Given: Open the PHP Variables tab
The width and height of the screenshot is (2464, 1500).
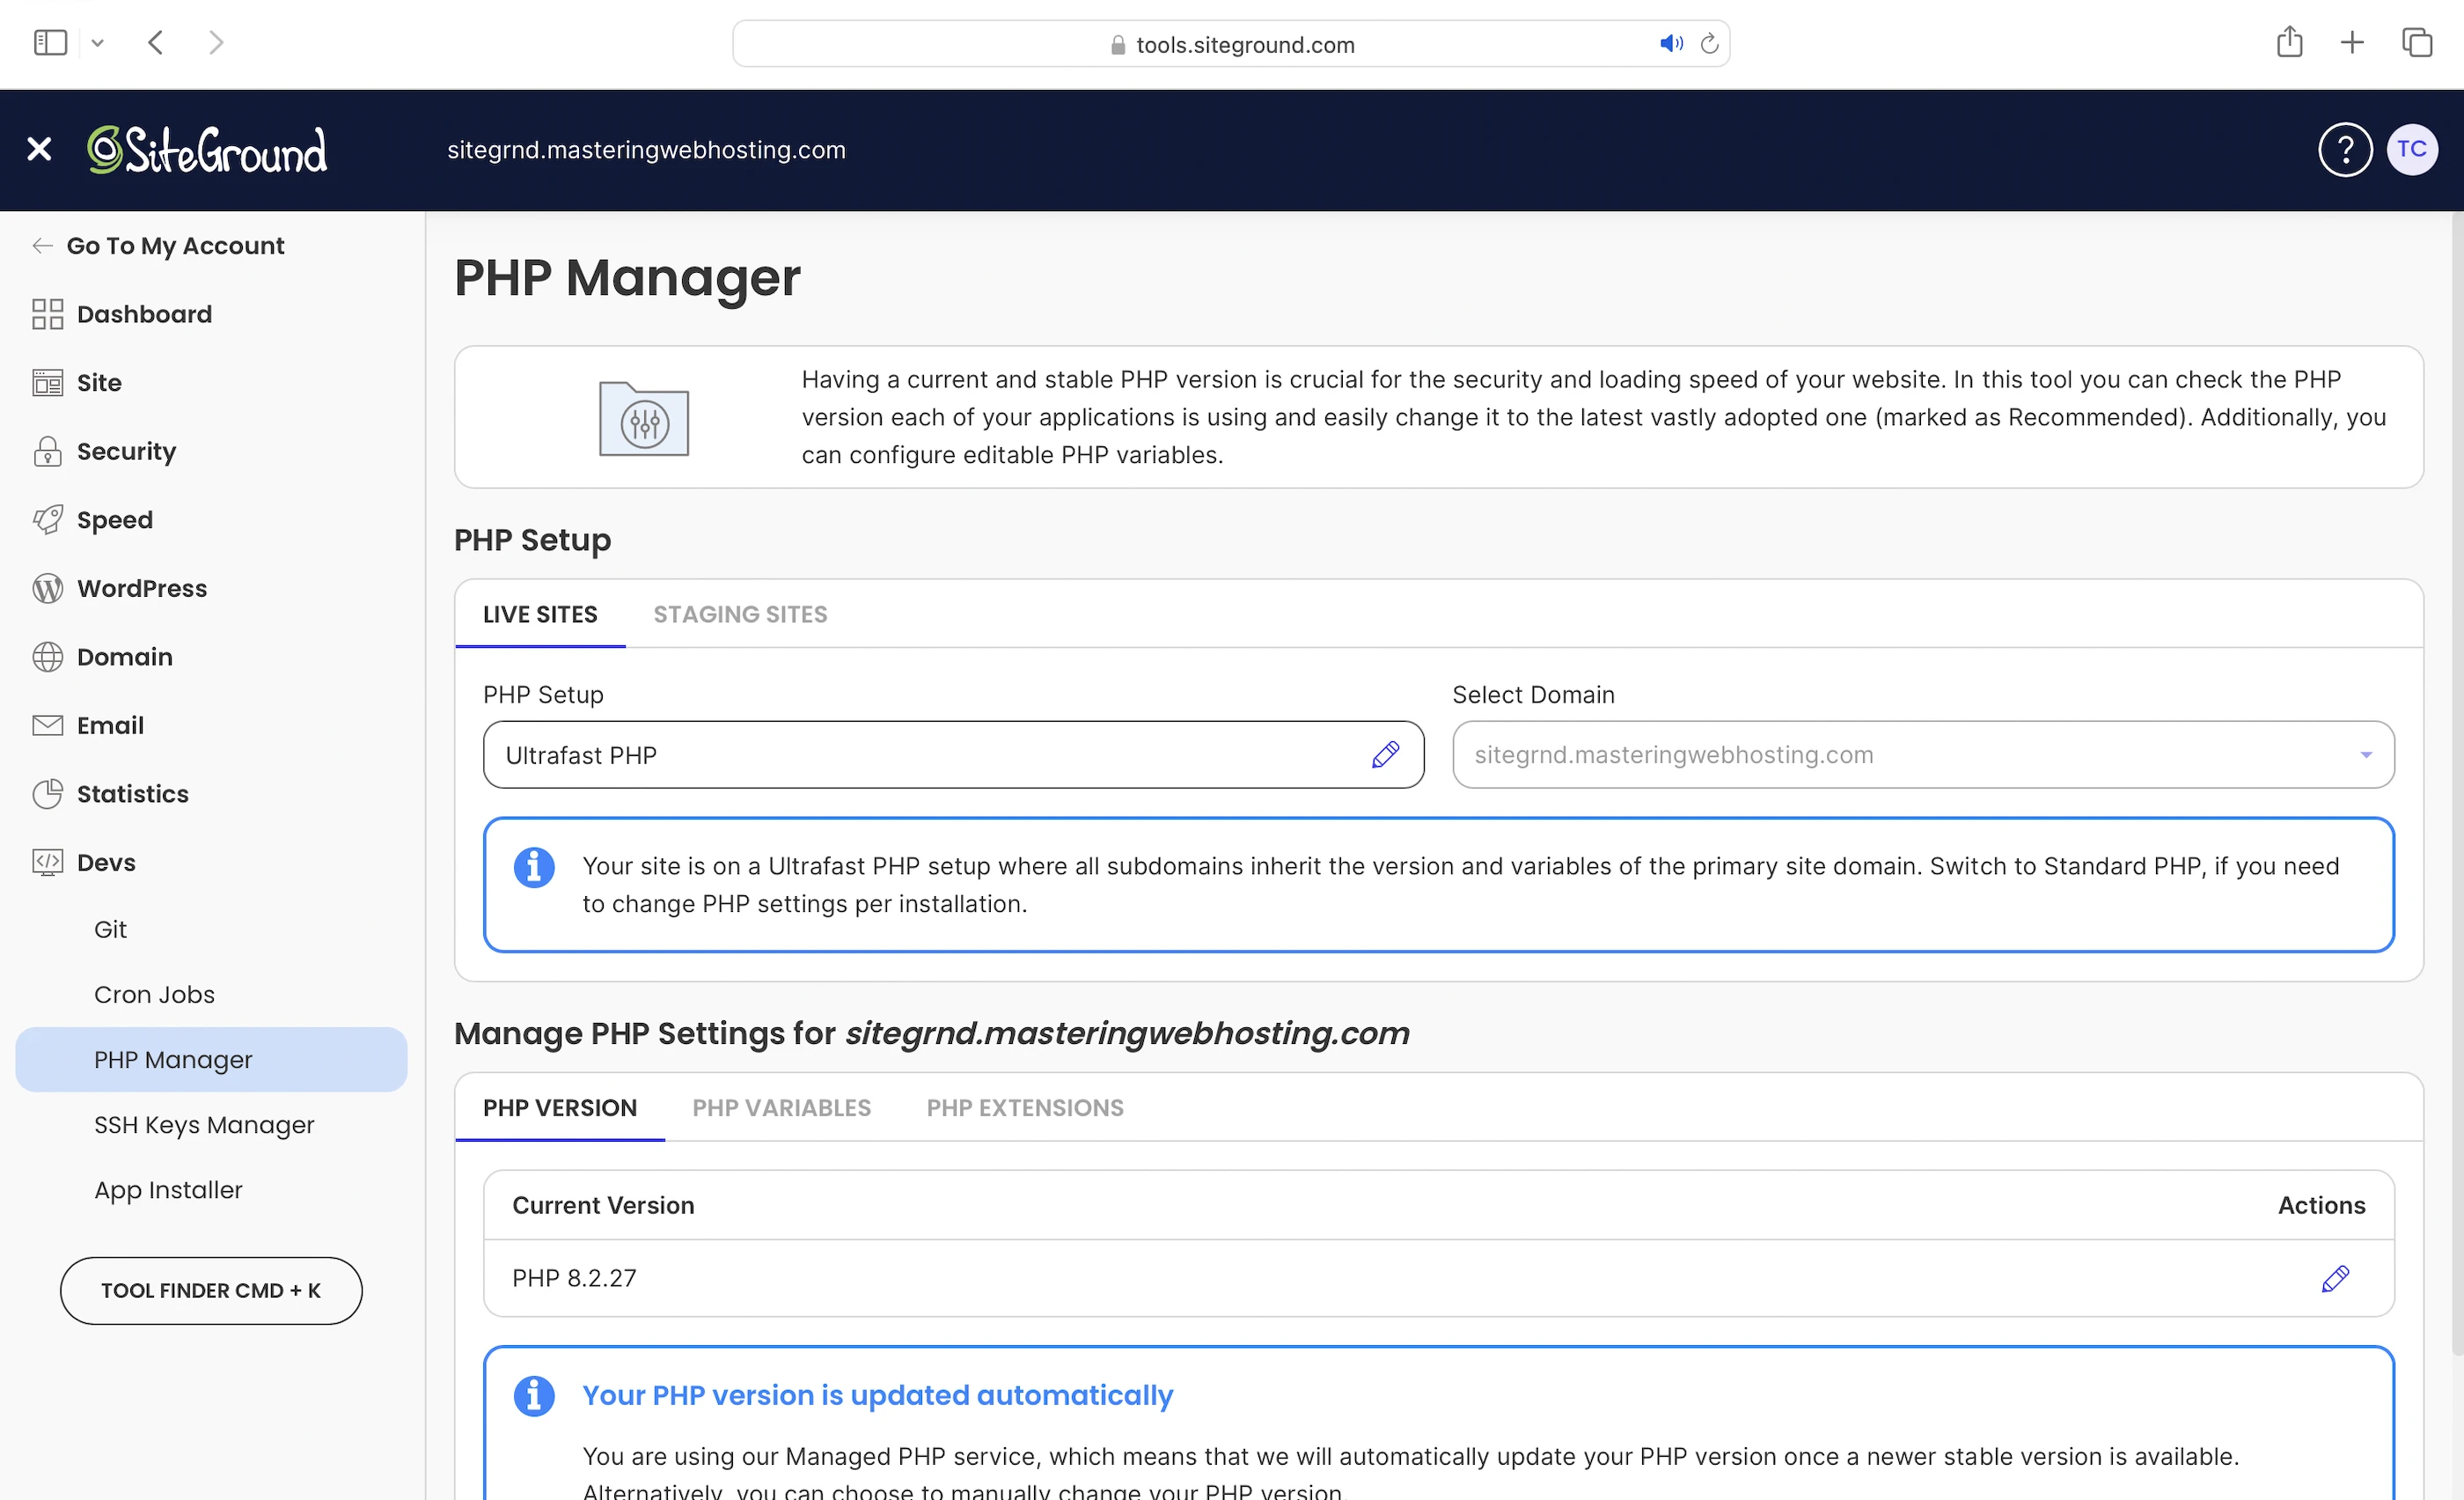Looking at the screenshot, I should (781, 1108).
